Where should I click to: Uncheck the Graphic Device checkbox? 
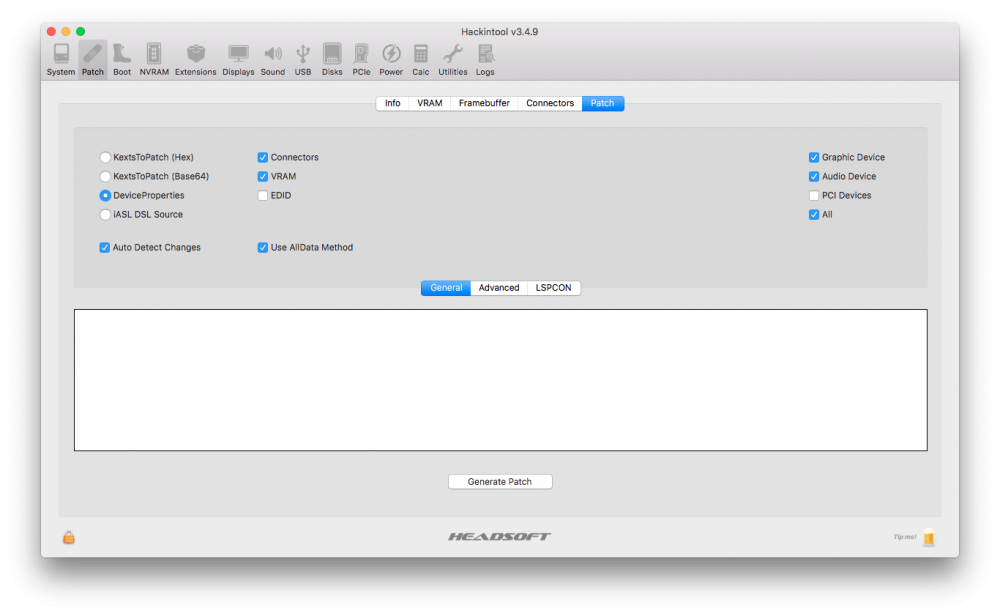(x=814, y=157)
